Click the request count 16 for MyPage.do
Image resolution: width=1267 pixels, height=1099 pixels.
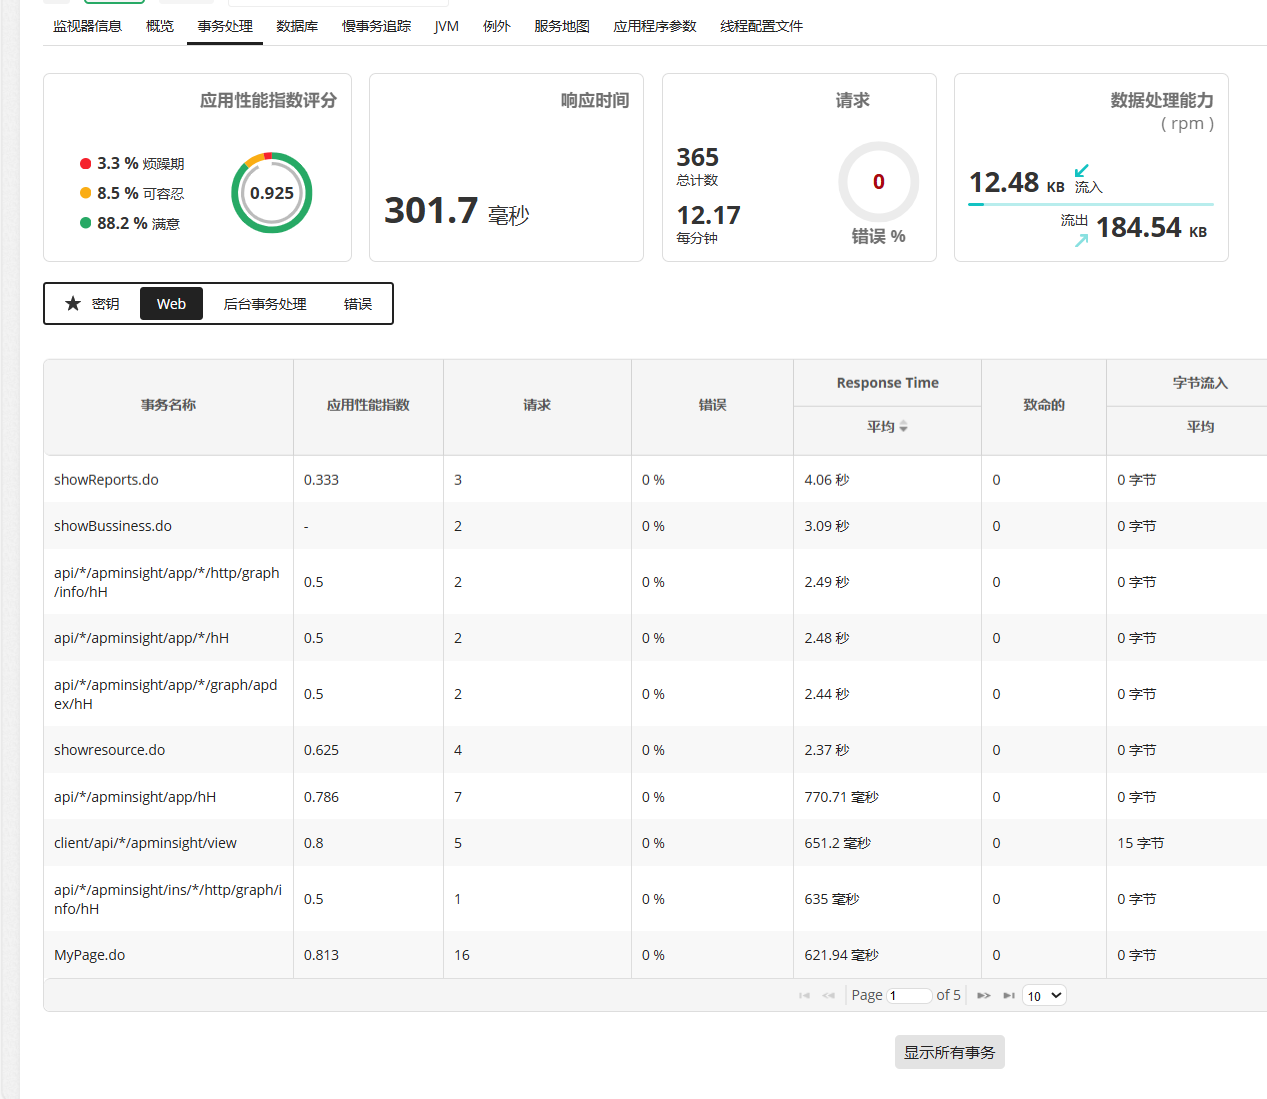[462, 955]
